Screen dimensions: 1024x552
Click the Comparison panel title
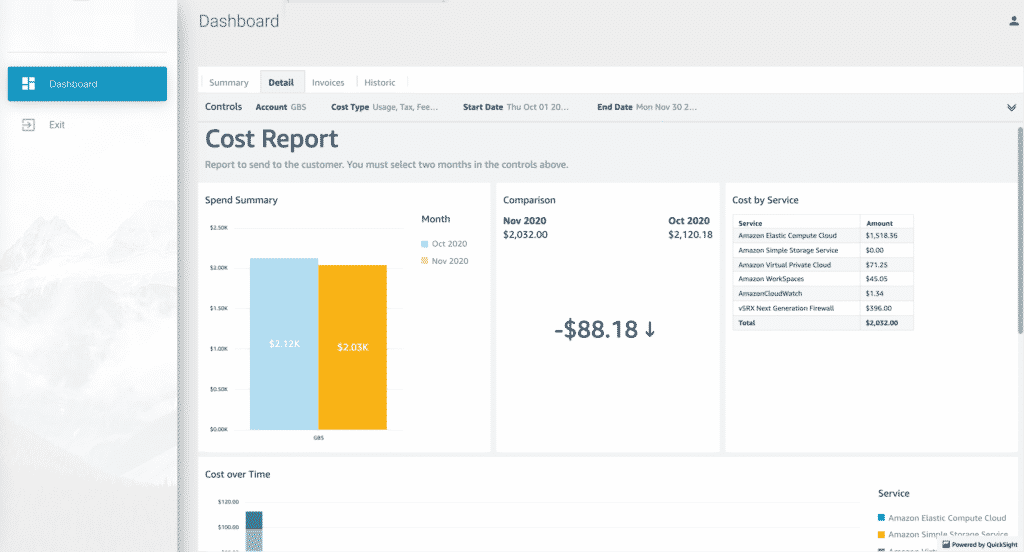529,200
